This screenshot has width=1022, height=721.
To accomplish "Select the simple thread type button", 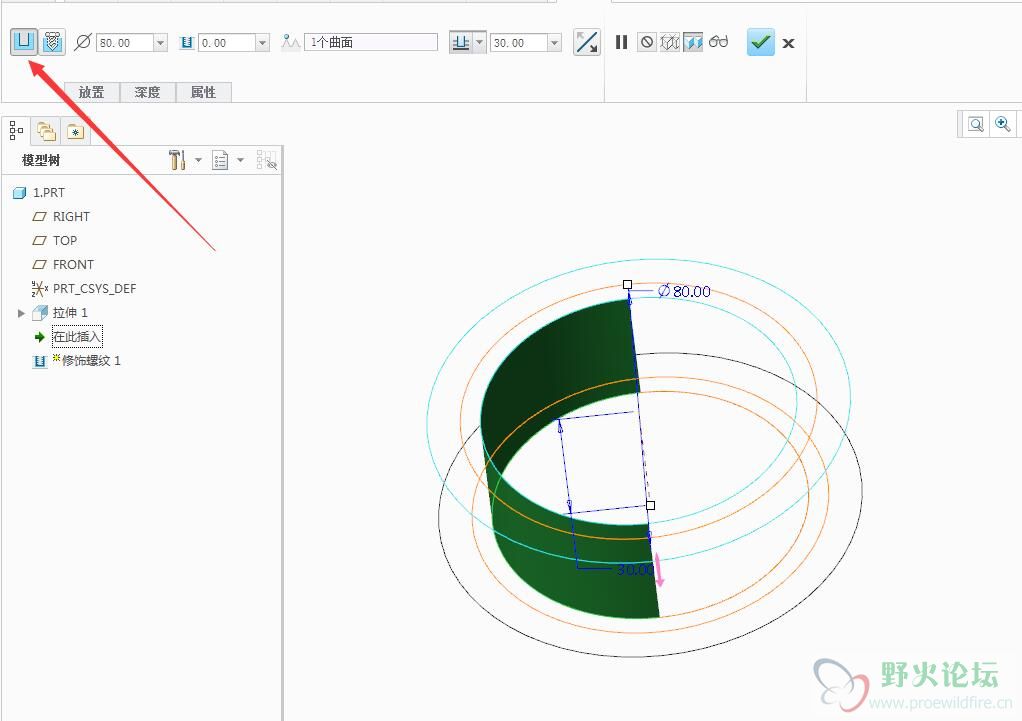I will pos(24,42).
